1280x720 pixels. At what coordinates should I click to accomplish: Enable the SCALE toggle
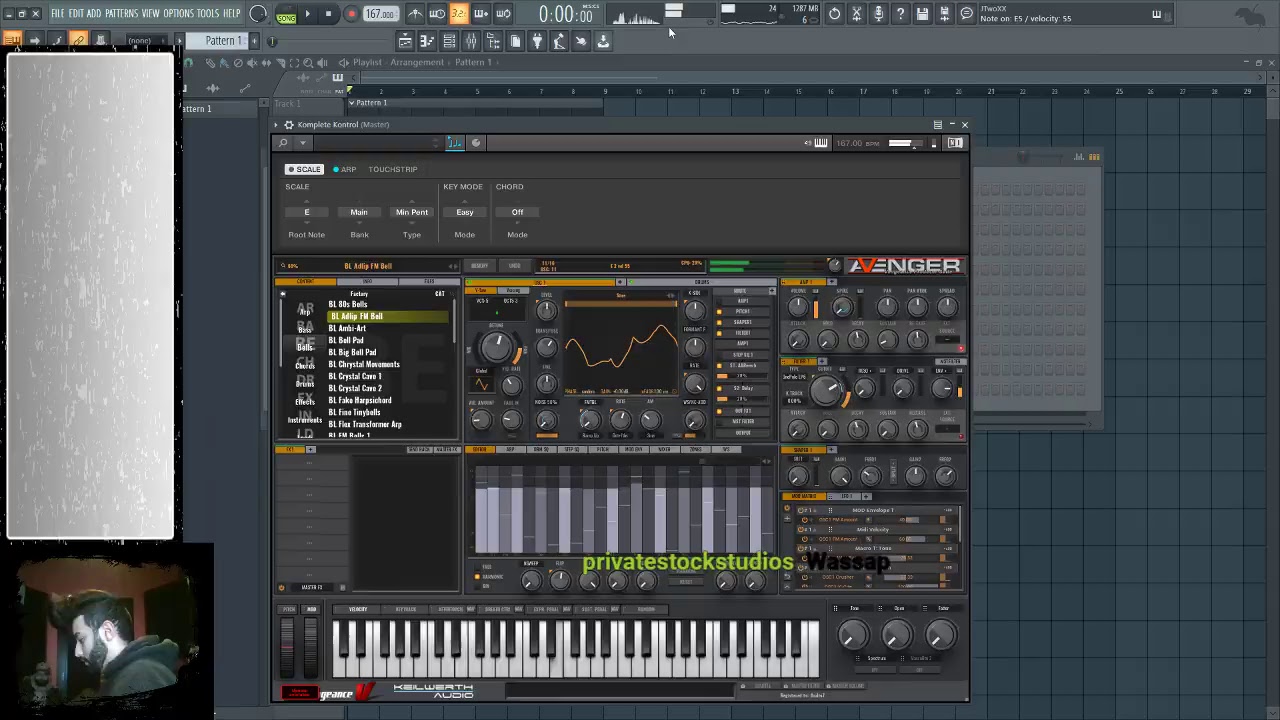[x=303, y=169]
